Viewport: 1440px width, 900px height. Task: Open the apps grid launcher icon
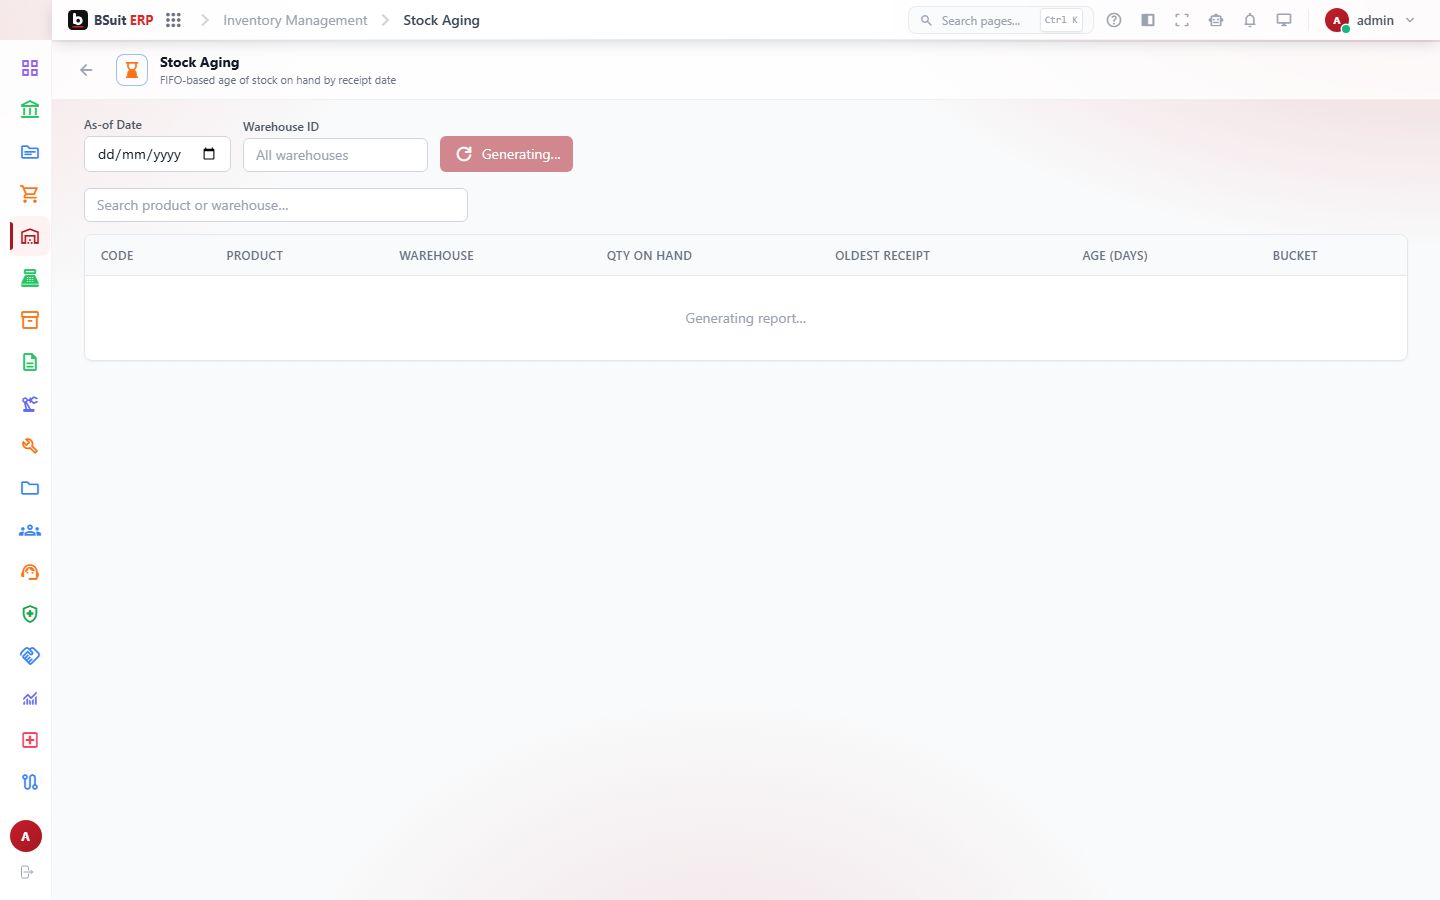pyautogui.click(x=173, y=20)
